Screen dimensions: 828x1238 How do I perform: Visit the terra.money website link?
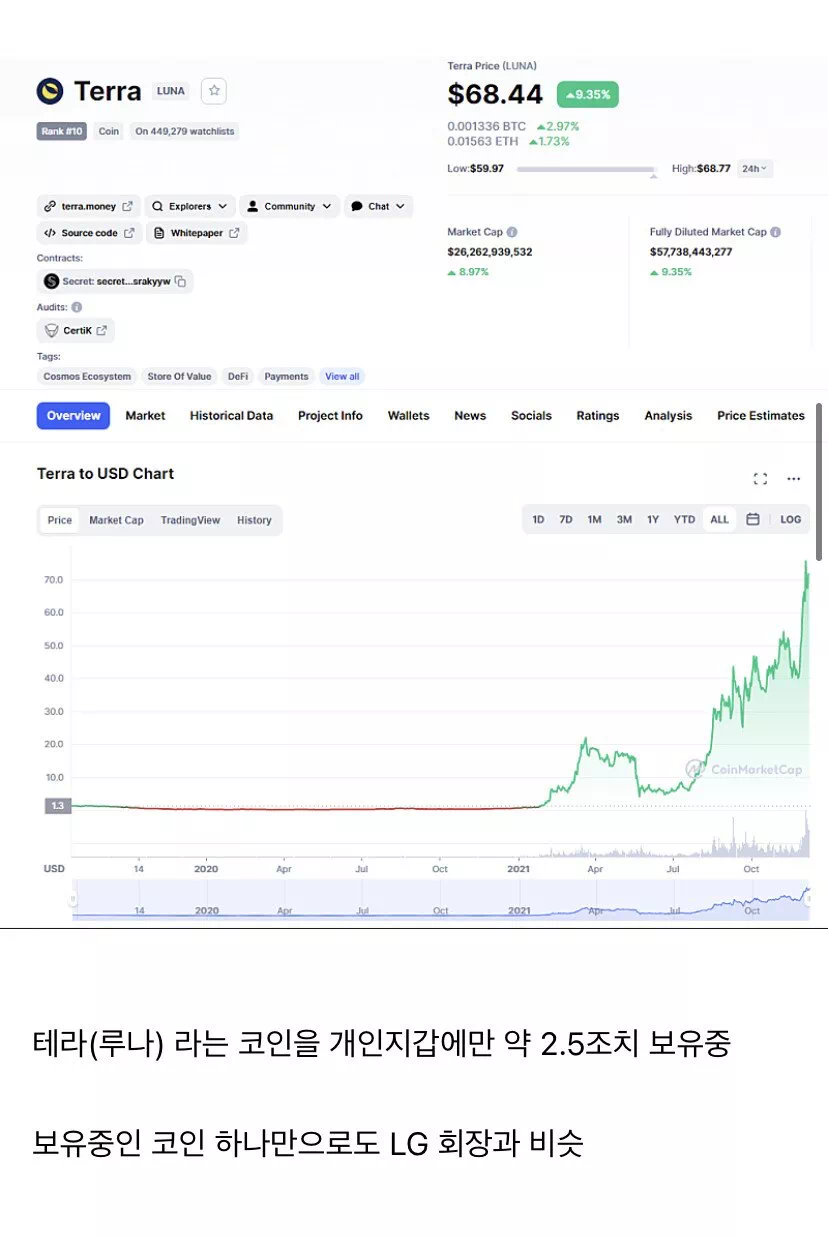[87, 206]
